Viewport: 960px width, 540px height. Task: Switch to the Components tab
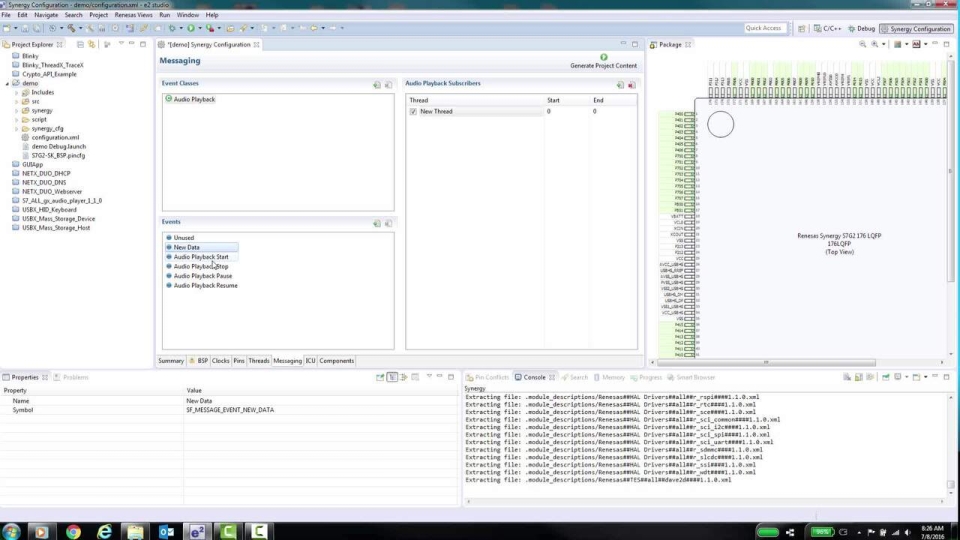click(x=337, y=361)
